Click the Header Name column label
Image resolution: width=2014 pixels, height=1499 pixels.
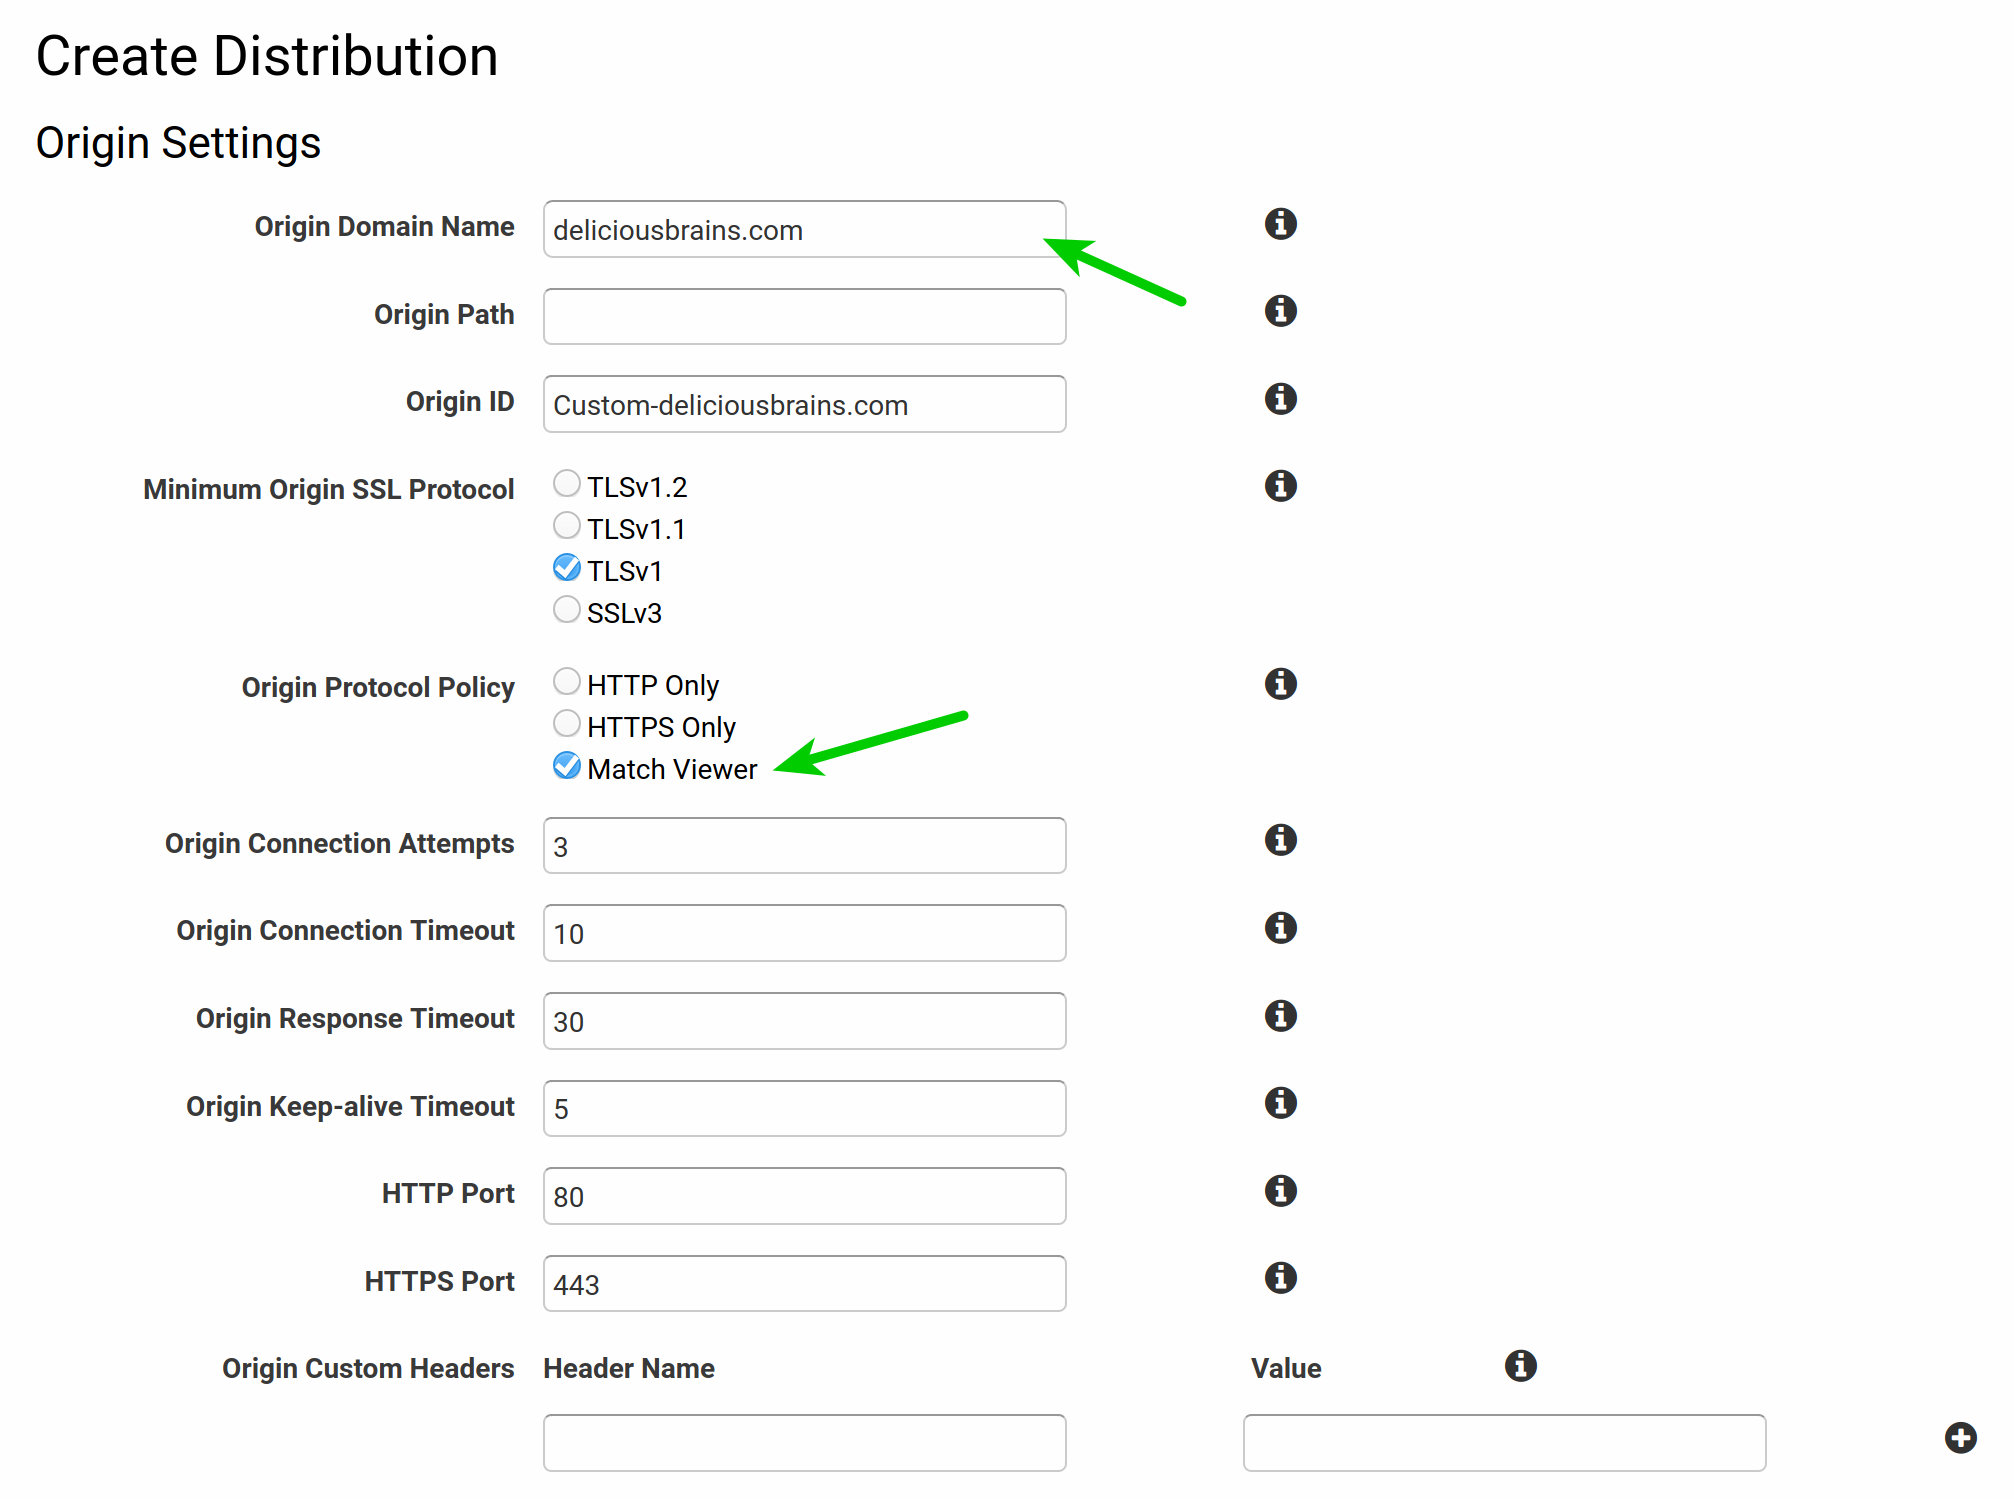pos(628,1368)
